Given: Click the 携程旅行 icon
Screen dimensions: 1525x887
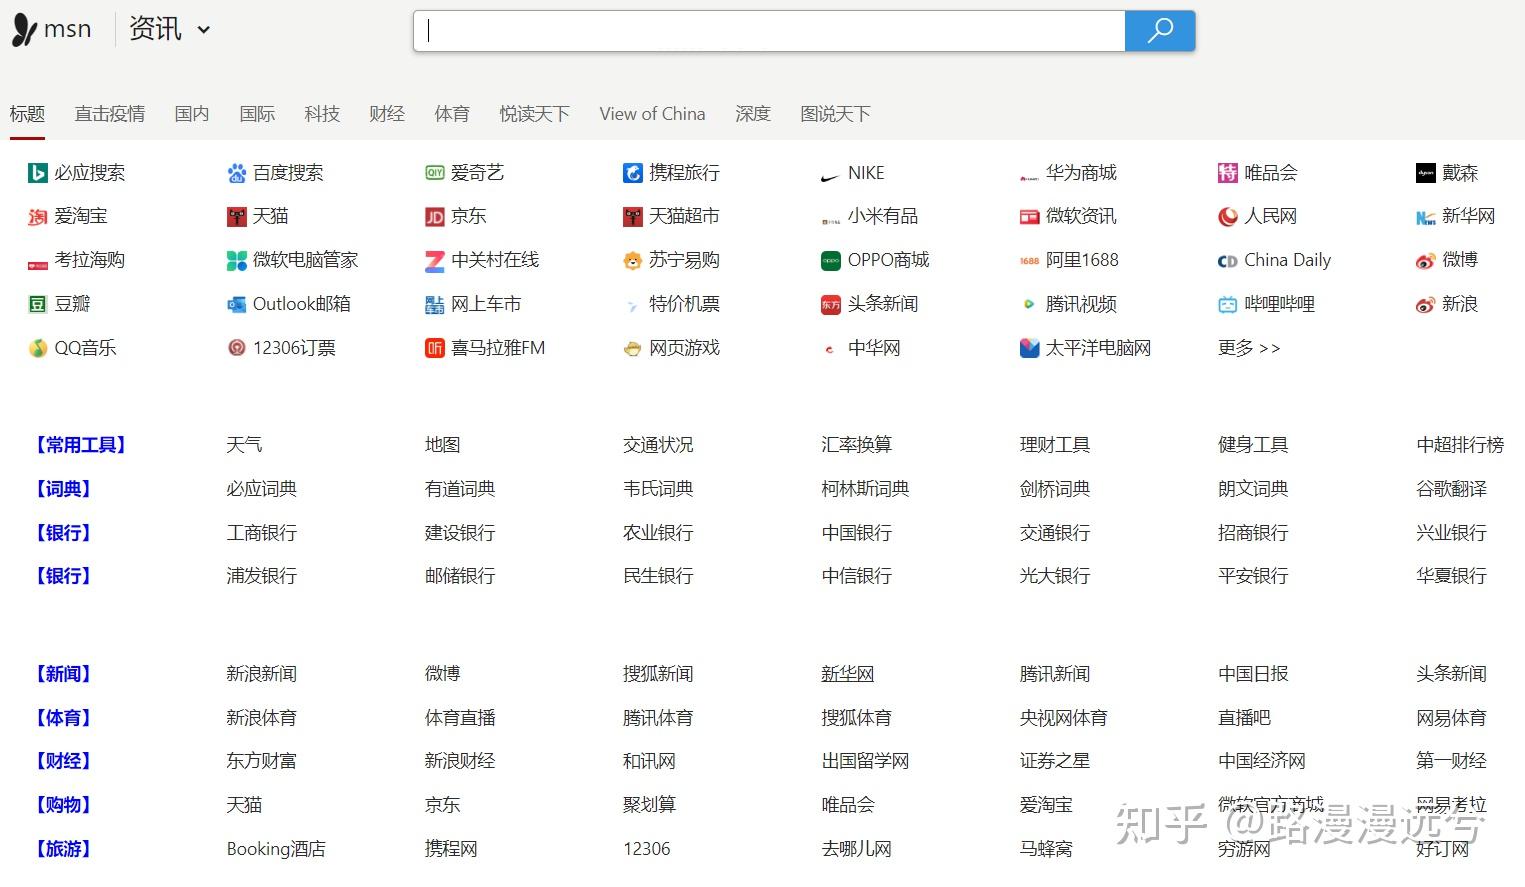Looking at the screenshot, I should click(x=632, y=173).
